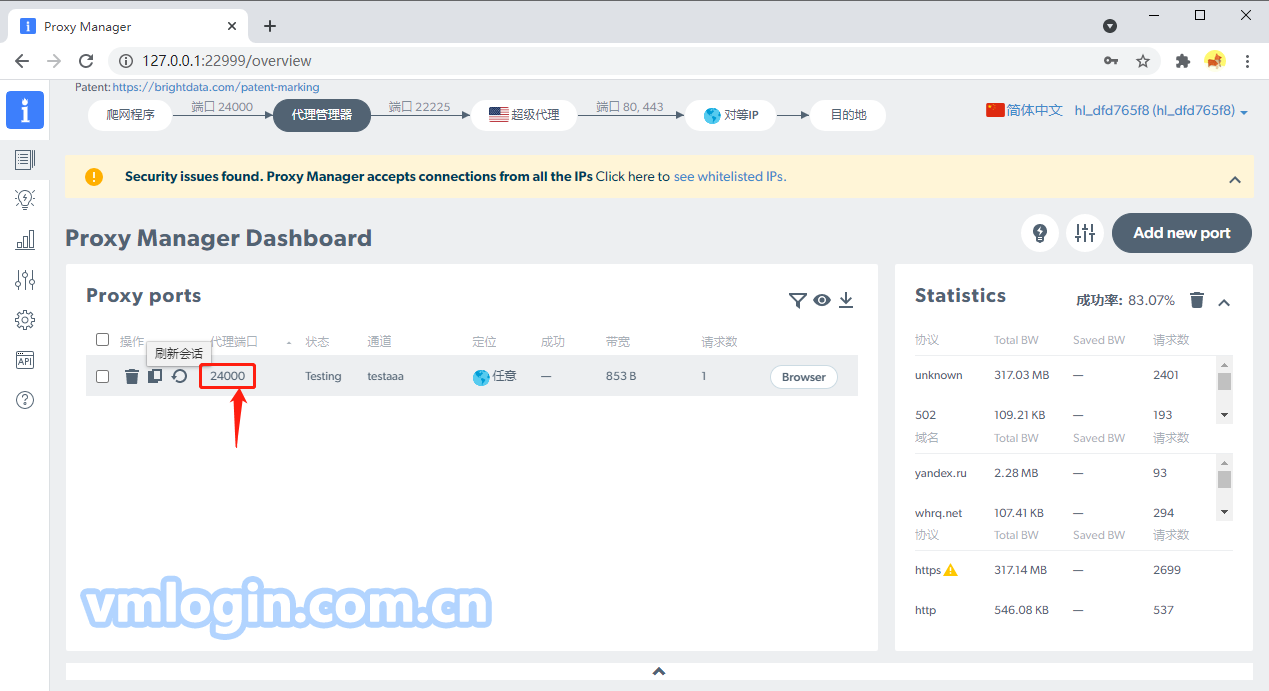Image resolution: width=1269 pixels, height=691 pixels.
Task: Duplicate port 24000 using the copy icon
Action: click(155, 377)
